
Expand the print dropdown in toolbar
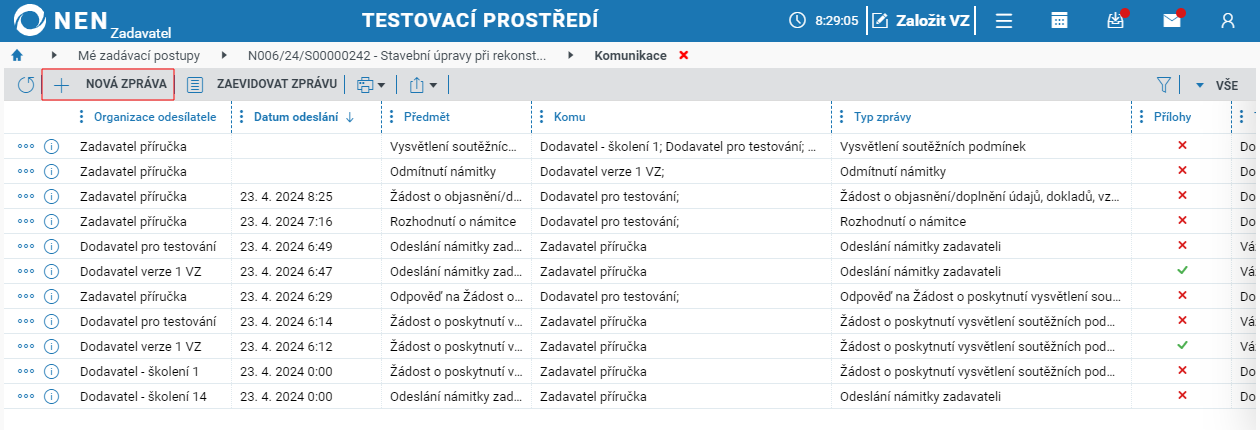point(371,85)
